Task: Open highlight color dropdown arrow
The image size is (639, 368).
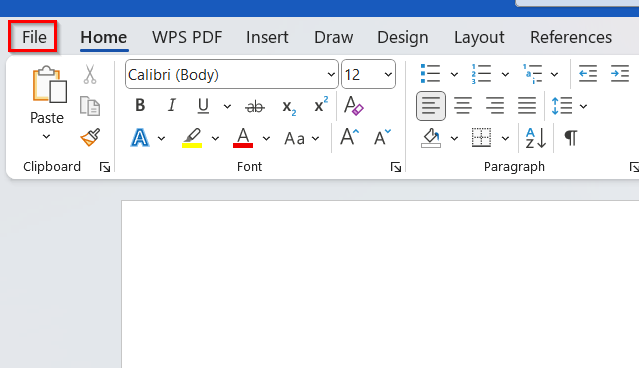Action: (x=215, y=139)
